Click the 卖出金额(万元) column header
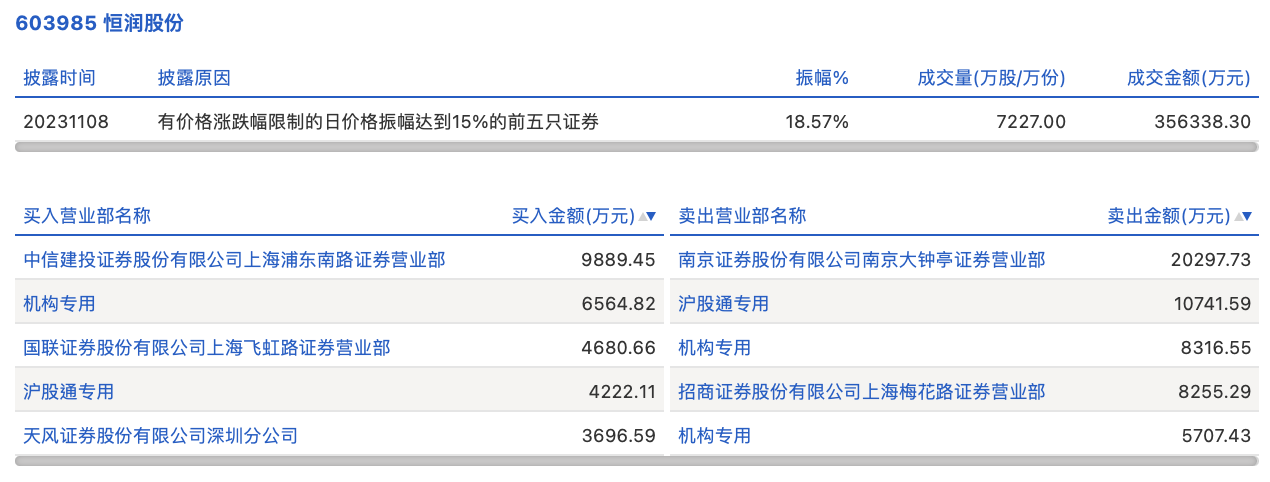 pos(1168,216)
